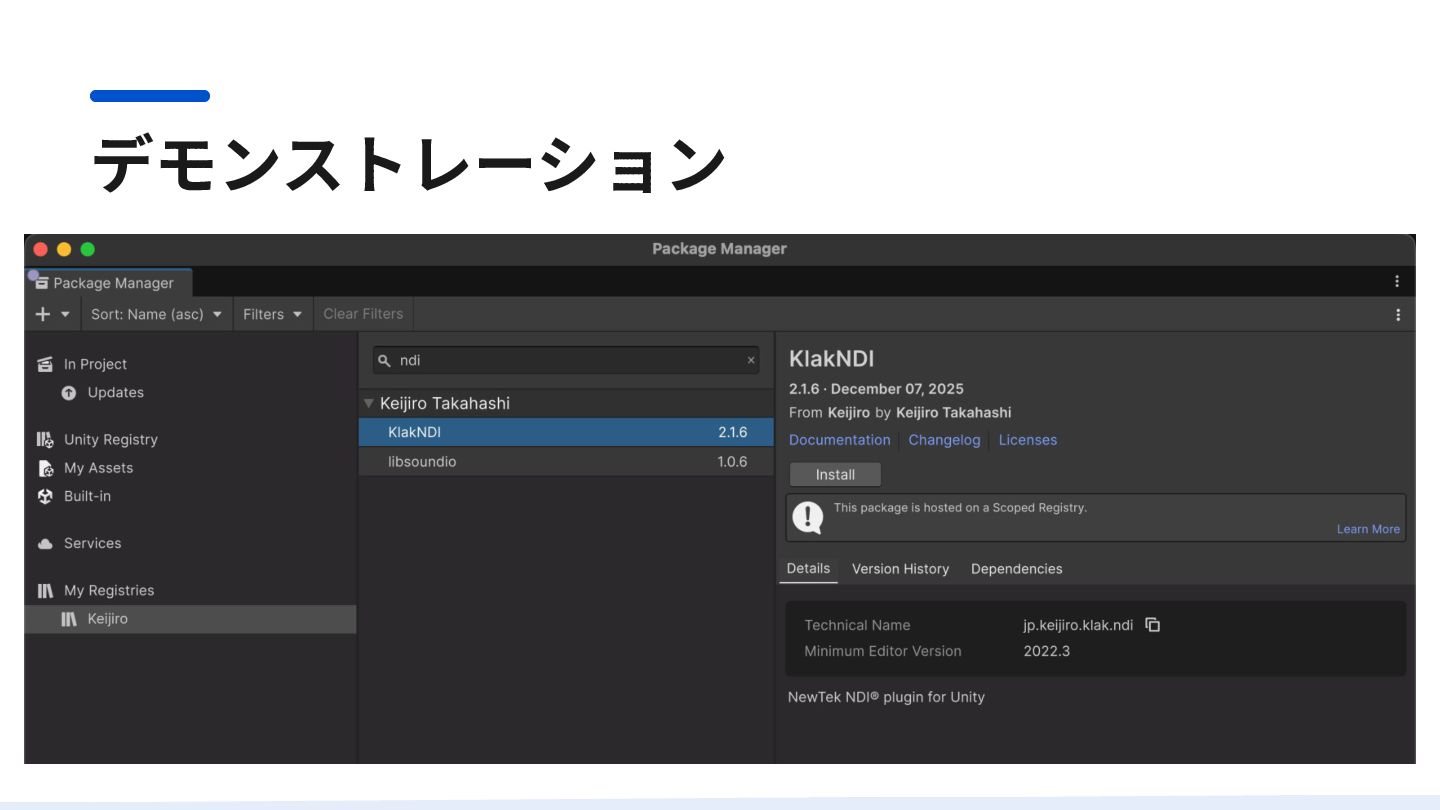Image resolution: width=1440 pixels, height=810 pixels.
Task: Click the search field containing ndi
Action: coord(566,360)
